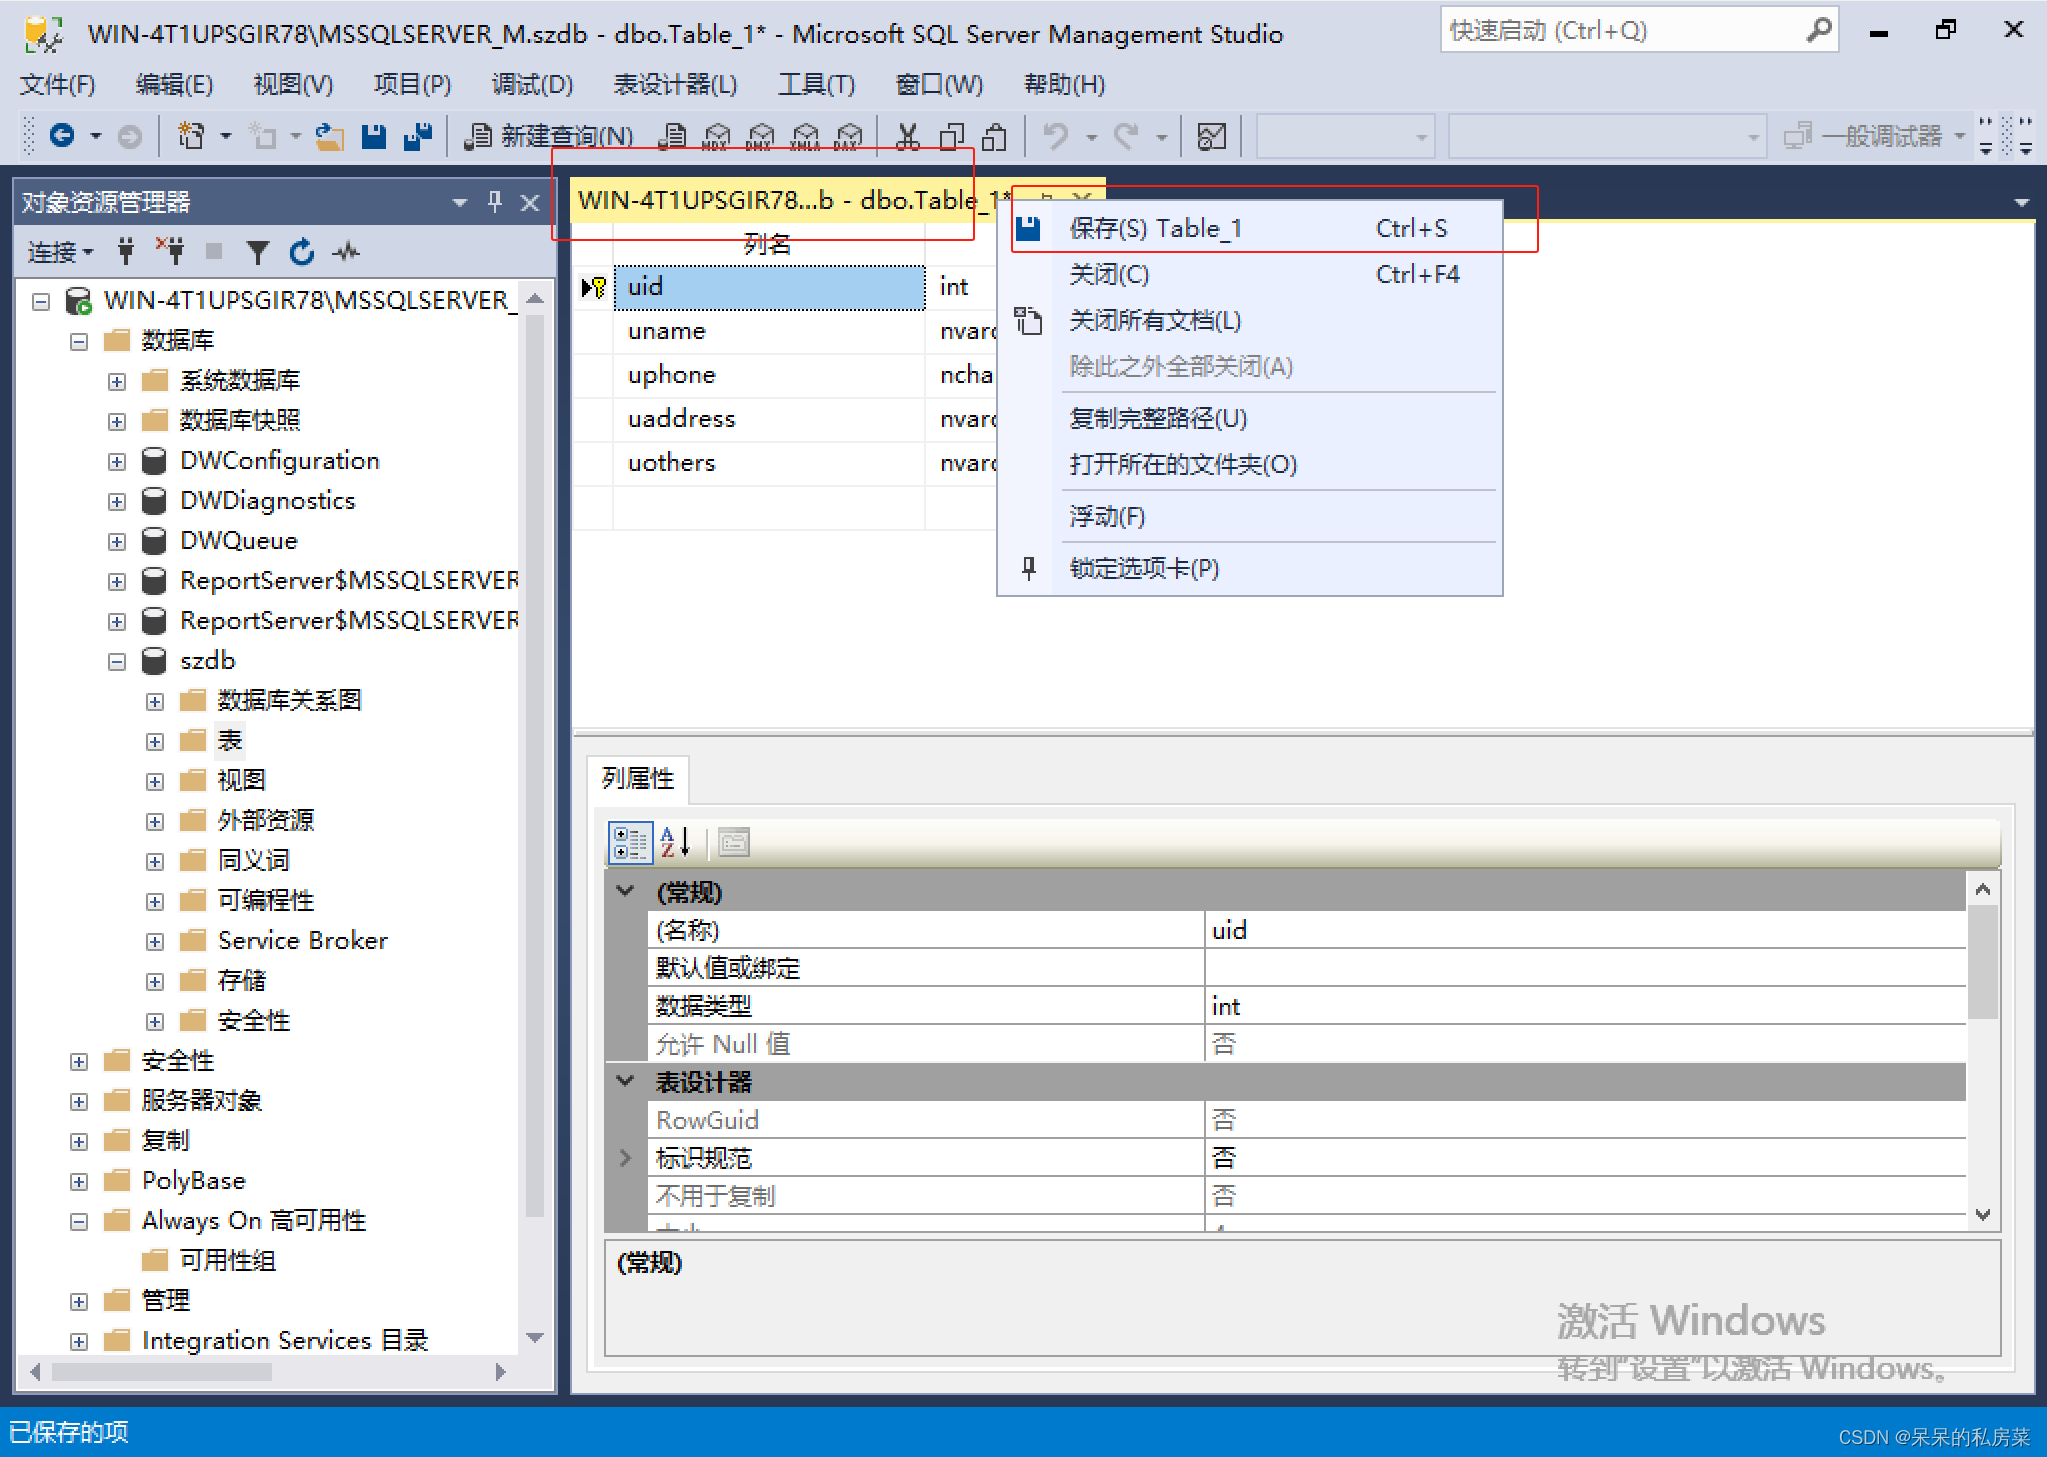
Task: Click the activity monitor icon in toolbar
Action: tap(1211, 136)
